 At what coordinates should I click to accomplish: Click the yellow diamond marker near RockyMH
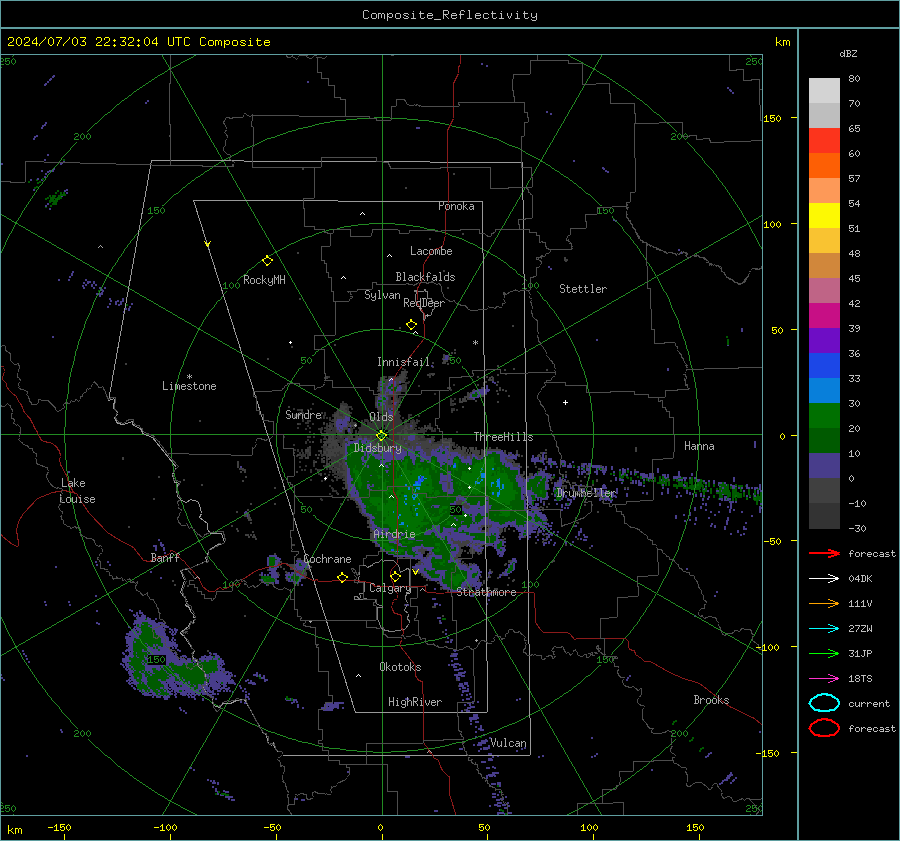pyautogui.click(x=267, y=261)
